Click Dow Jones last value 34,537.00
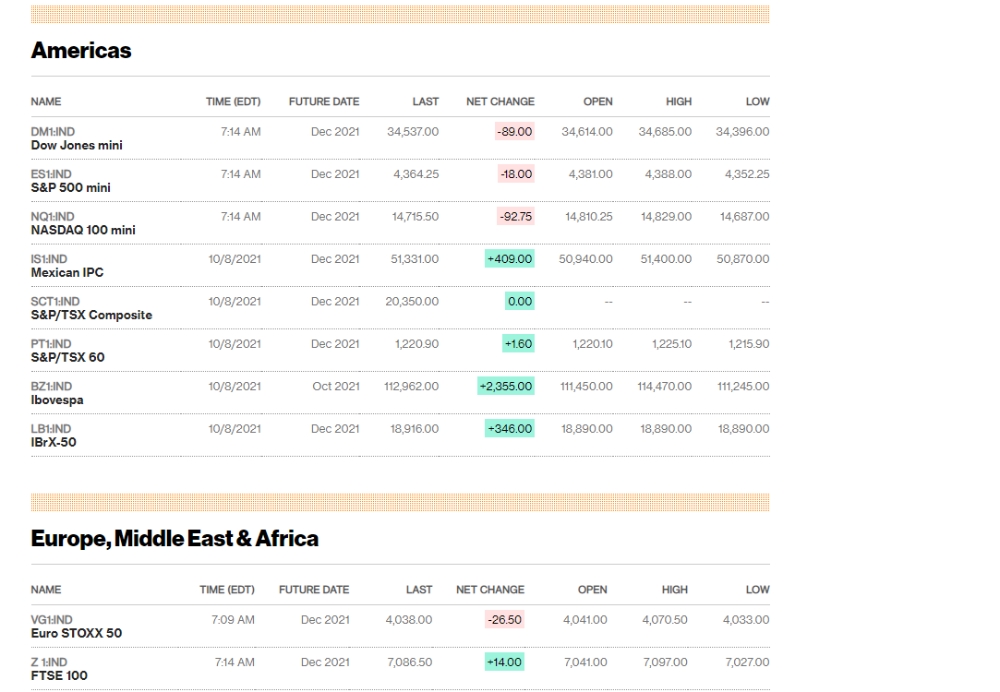 click(x=413, y=132)
